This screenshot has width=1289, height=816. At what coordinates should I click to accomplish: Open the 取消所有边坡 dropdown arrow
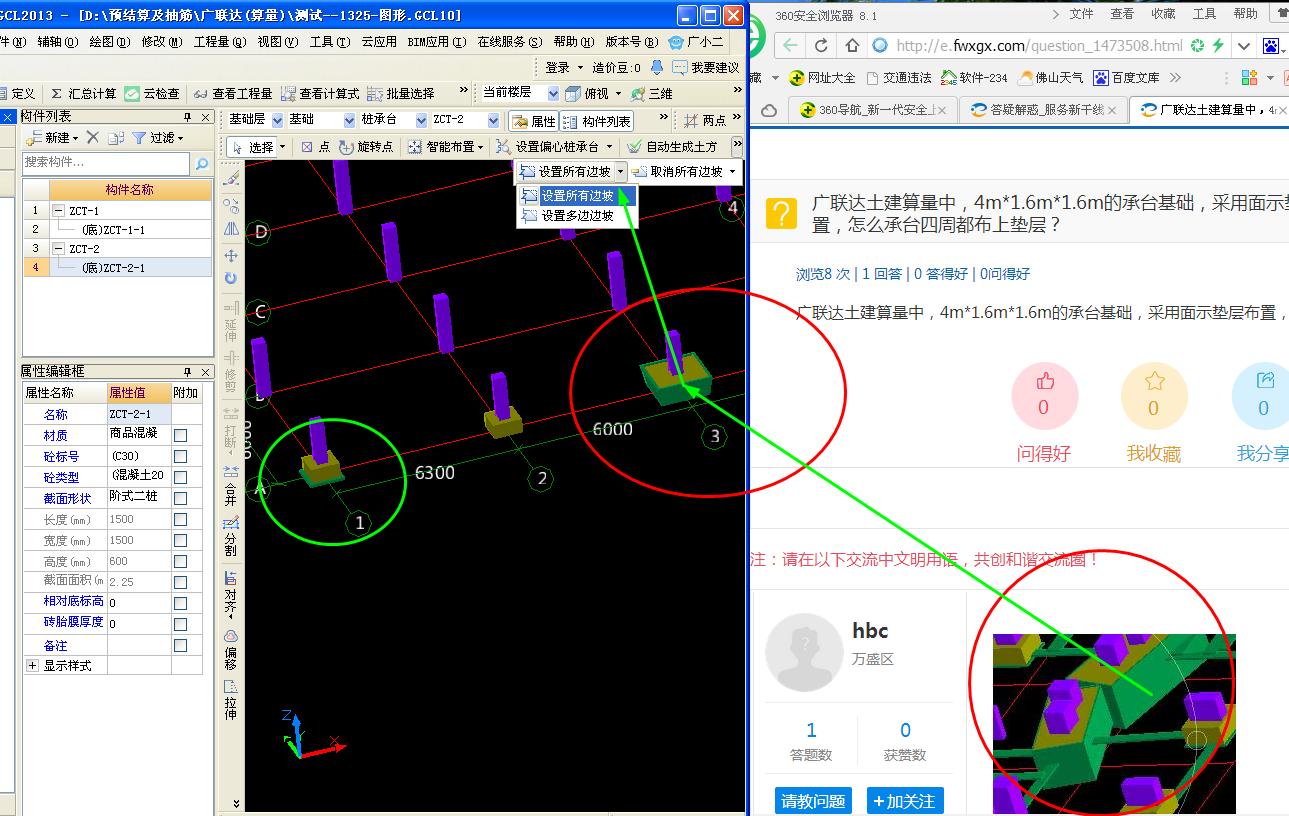732,172
